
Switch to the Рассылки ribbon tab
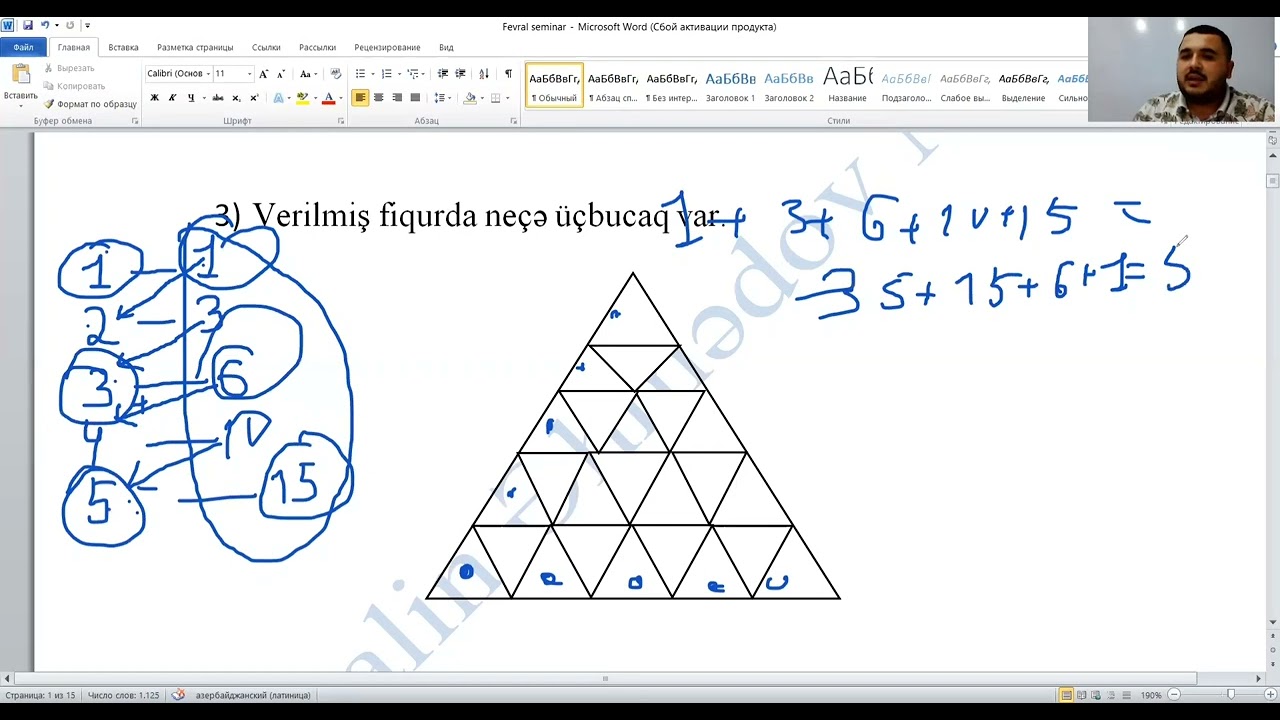point(317,47)
